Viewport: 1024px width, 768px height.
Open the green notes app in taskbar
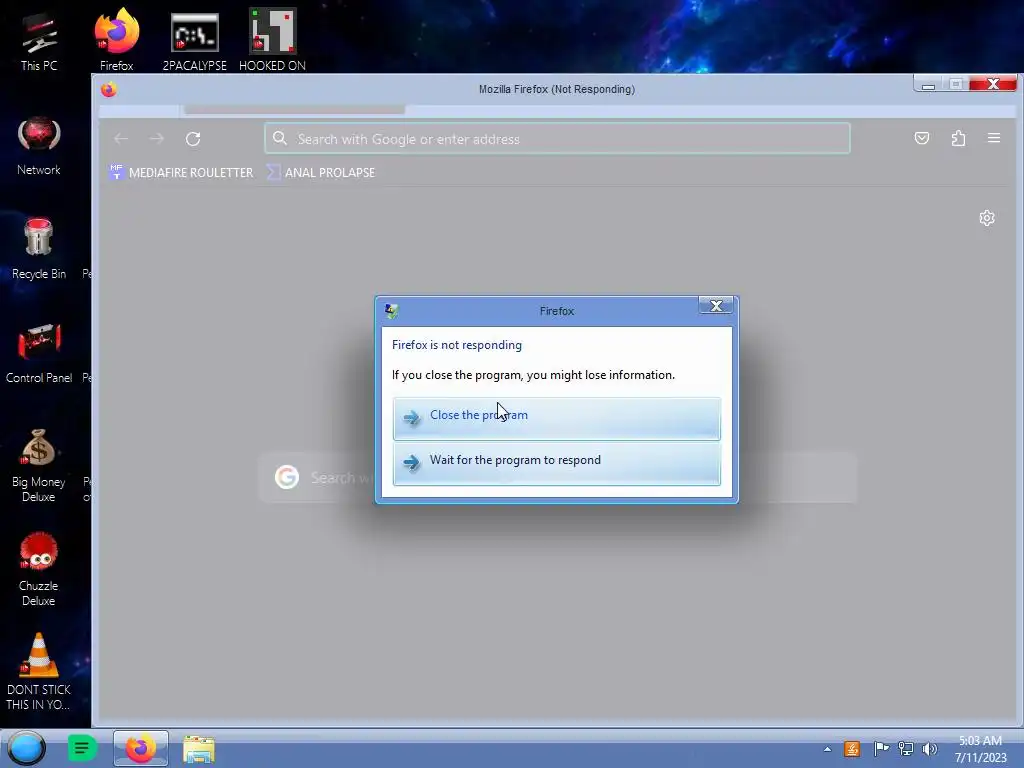click(82, 748)
